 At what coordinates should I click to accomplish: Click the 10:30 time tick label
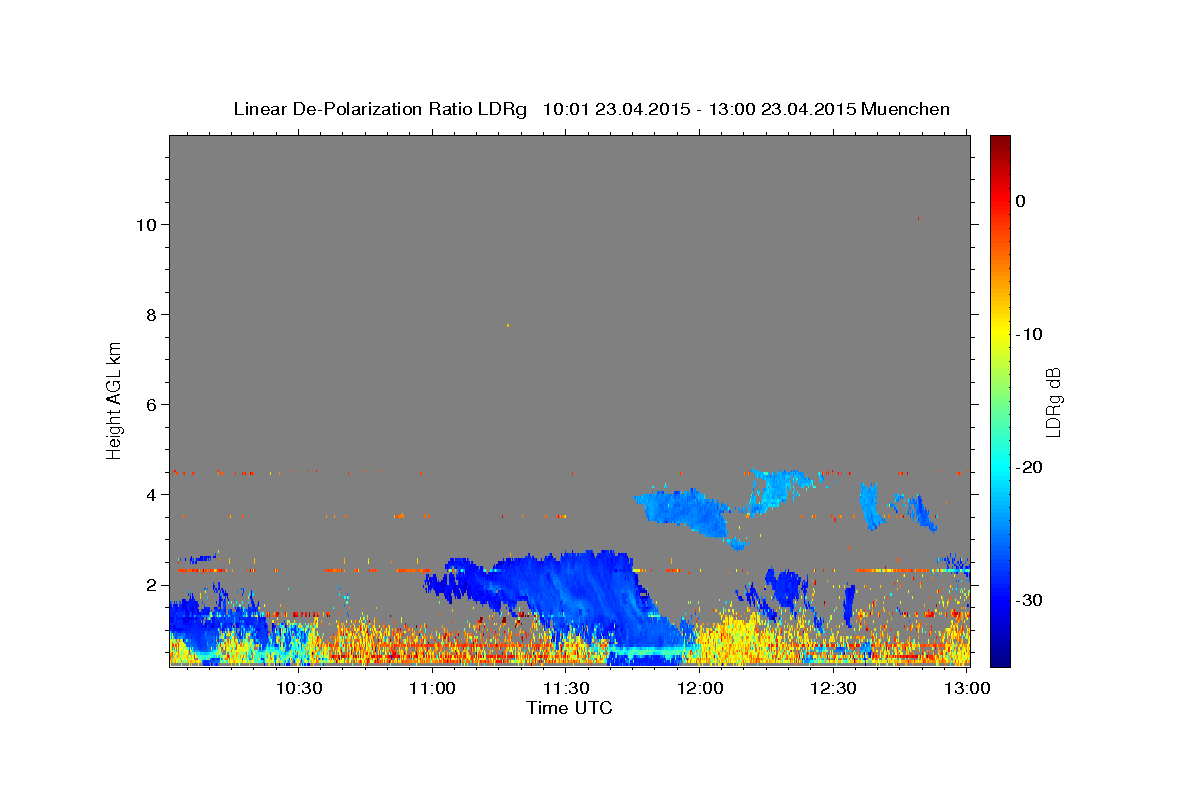298,689
